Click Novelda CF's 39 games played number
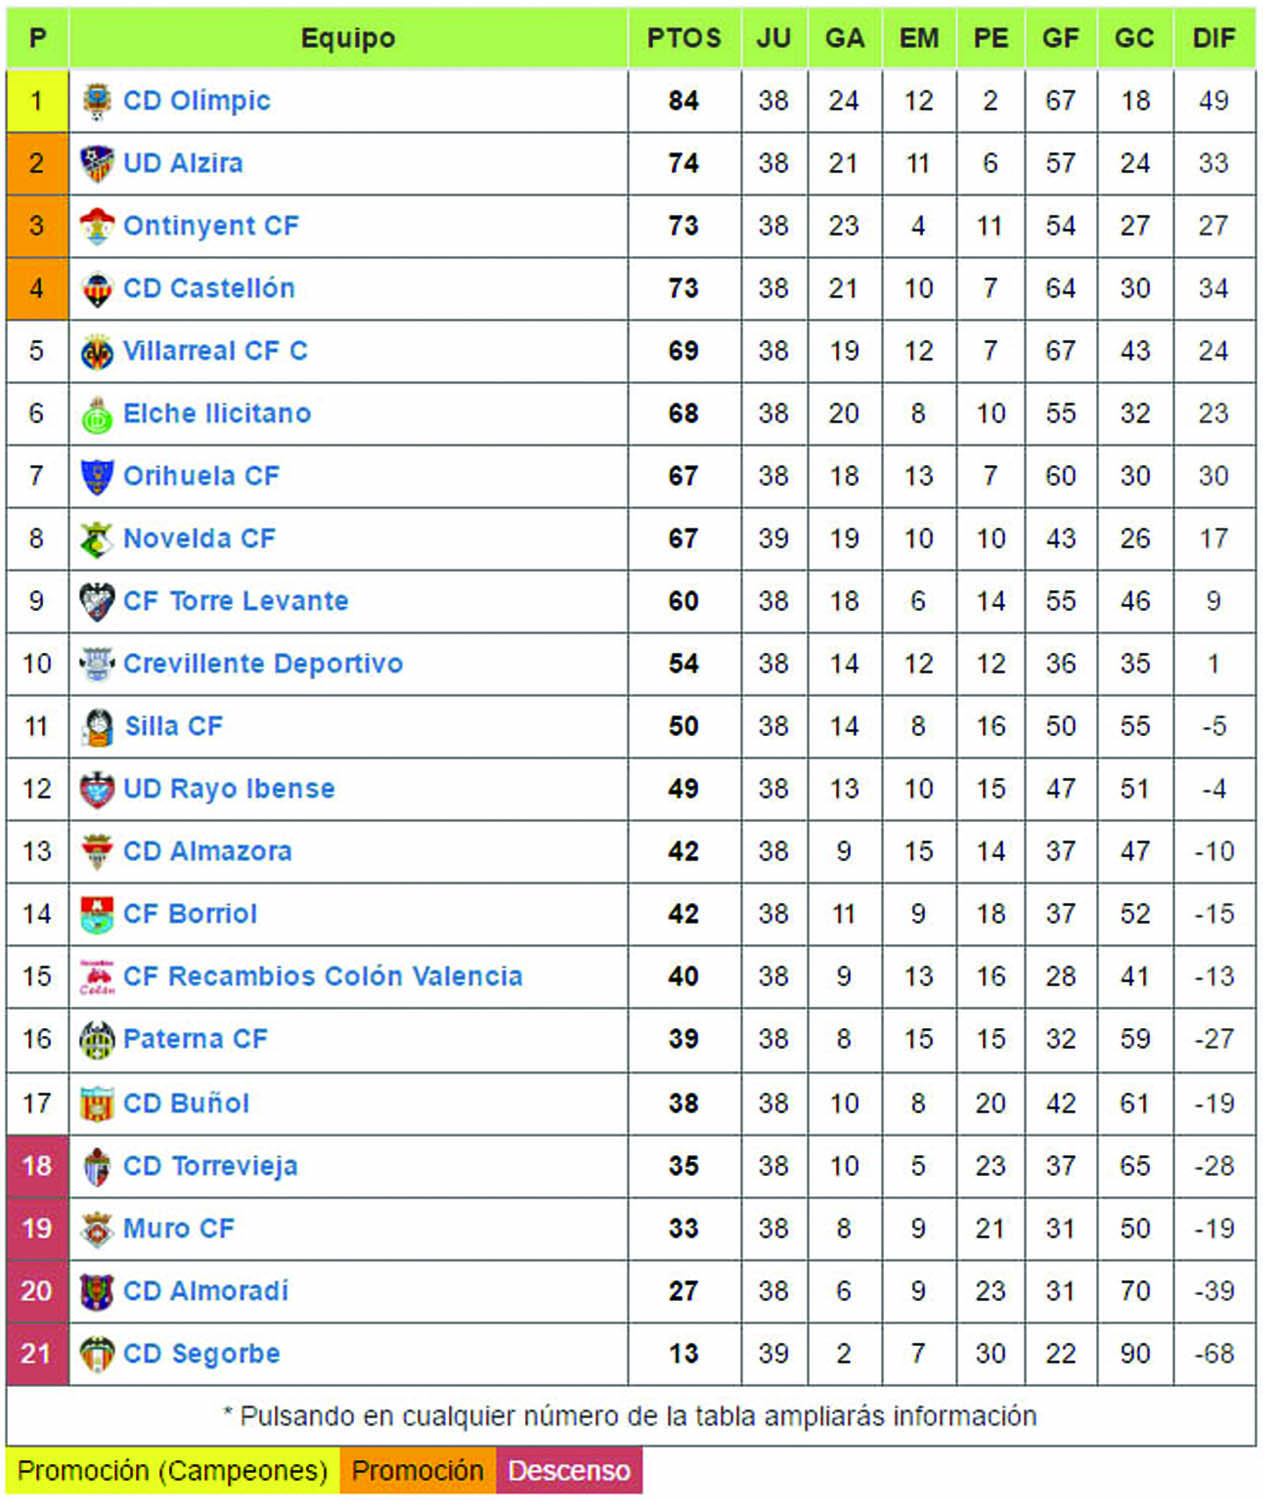Viewport: 1263px width, 1500px height. coord(773,539)
